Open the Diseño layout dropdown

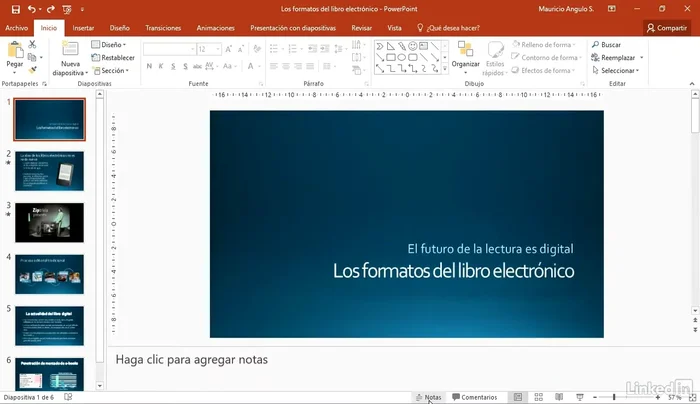109,45
